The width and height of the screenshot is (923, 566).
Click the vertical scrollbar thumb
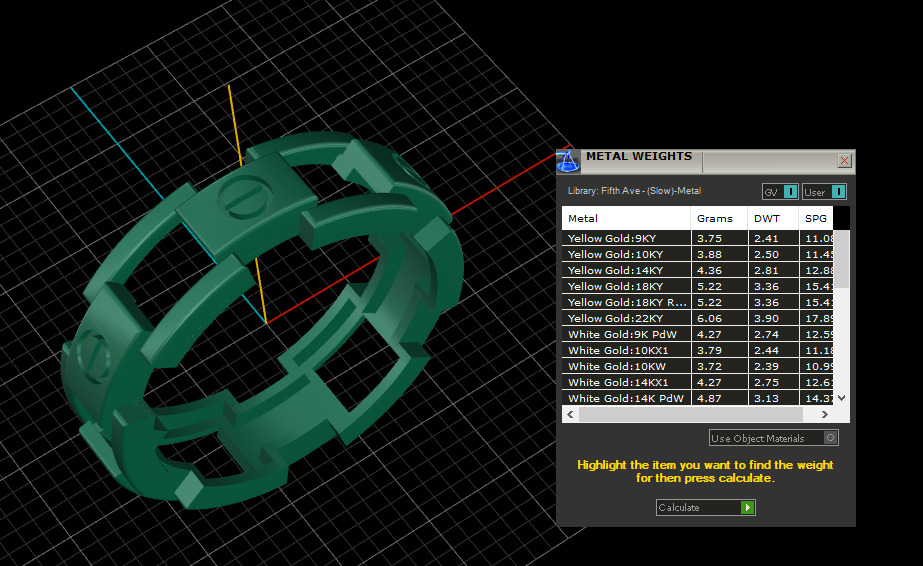pyautogui.click(x=843, y=259)
